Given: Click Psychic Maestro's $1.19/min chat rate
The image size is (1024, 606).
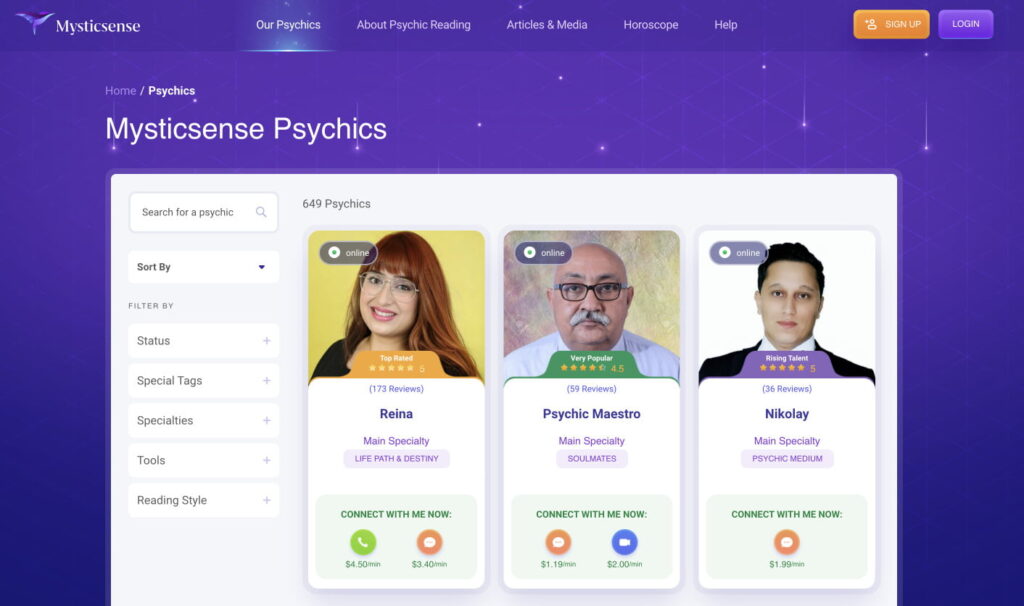Looking at the screenshot, I should click(x=558, y=564).
